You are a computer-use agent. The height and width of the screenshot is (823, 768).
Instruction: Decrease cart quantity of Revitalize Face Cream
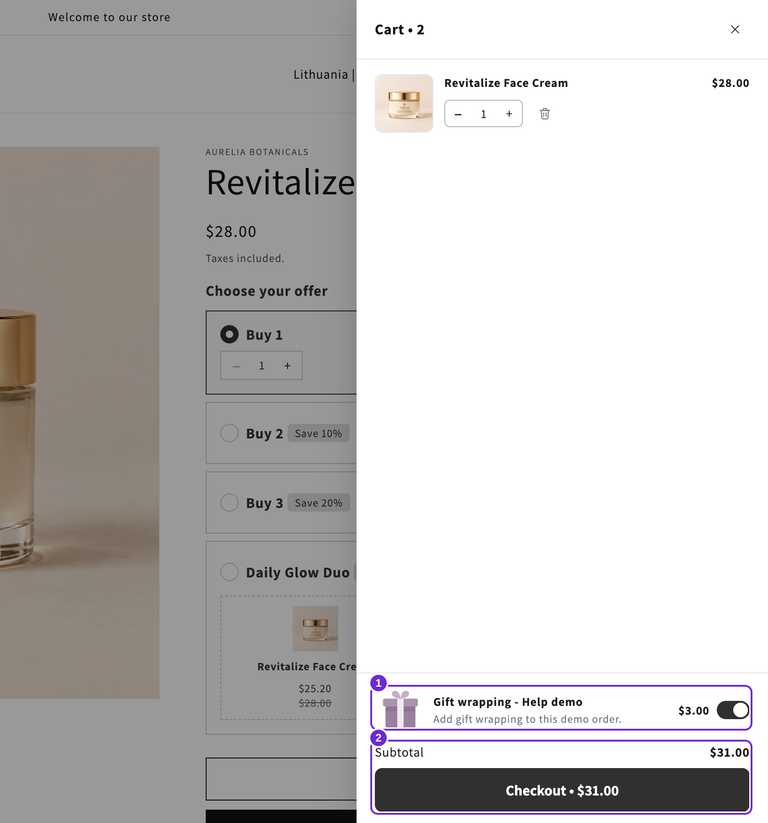(458, 114)
